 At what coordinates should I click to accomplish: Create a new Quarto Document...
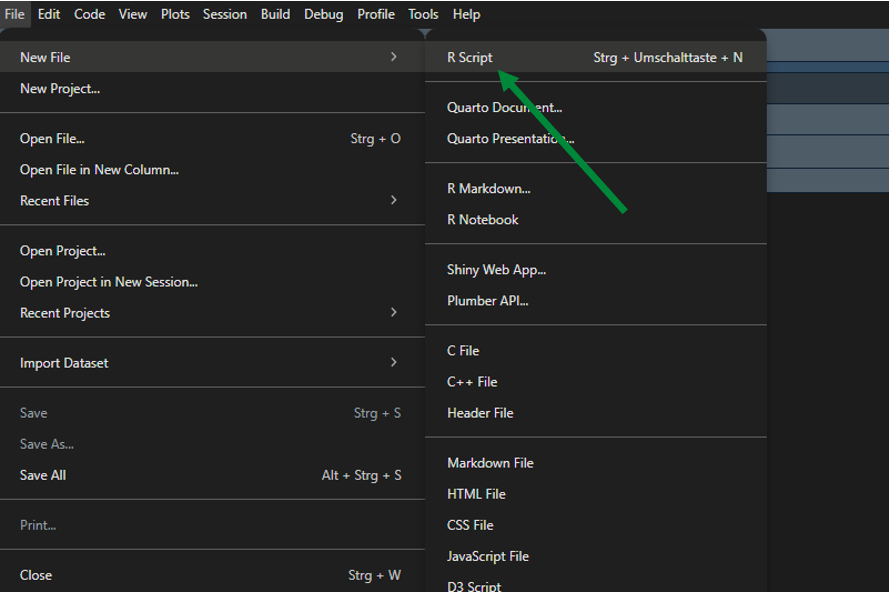point(596,107)
